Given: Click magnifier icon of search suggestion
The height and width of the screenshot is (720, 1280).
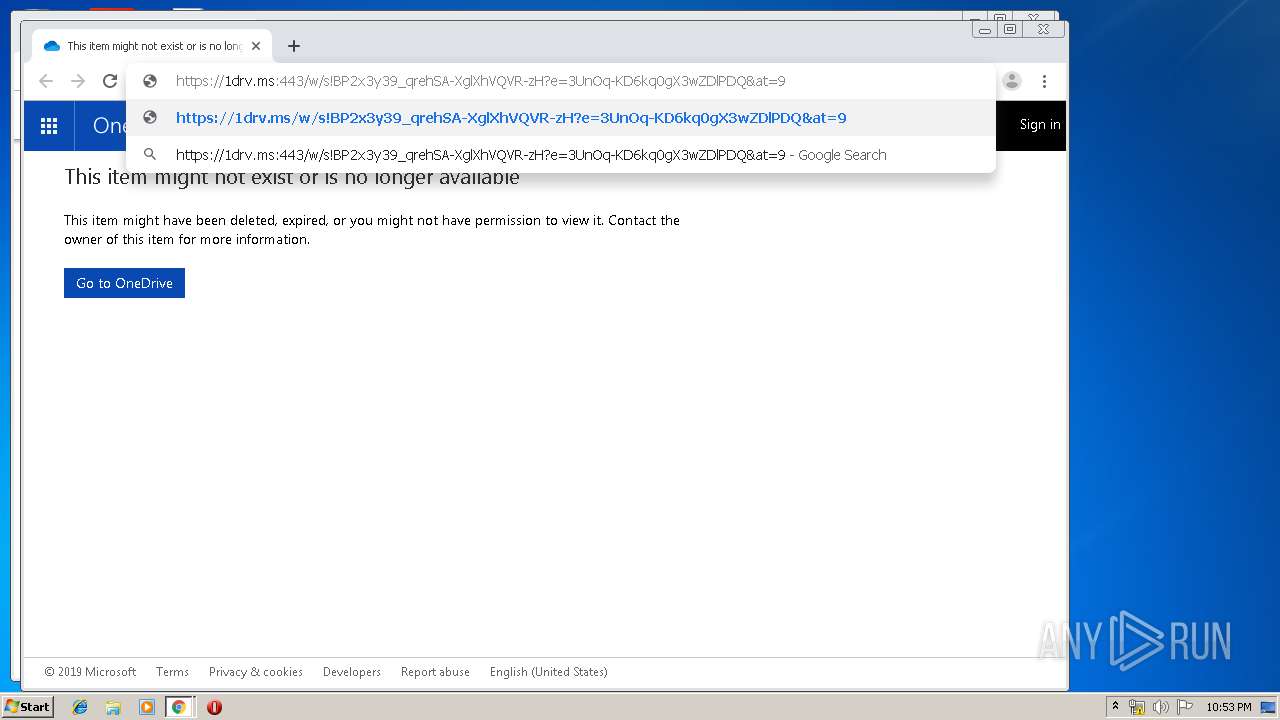Looking at the screenshot, I should pyautogui.click(x=150, y=155).
